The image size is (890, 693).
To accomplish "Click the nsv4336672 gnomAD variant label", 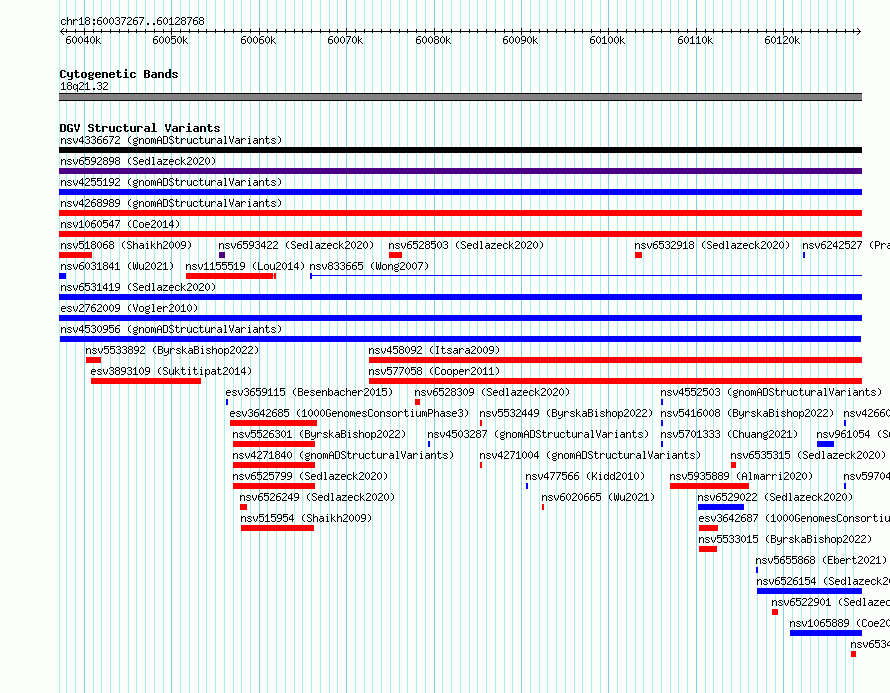I will click(171, 140).
